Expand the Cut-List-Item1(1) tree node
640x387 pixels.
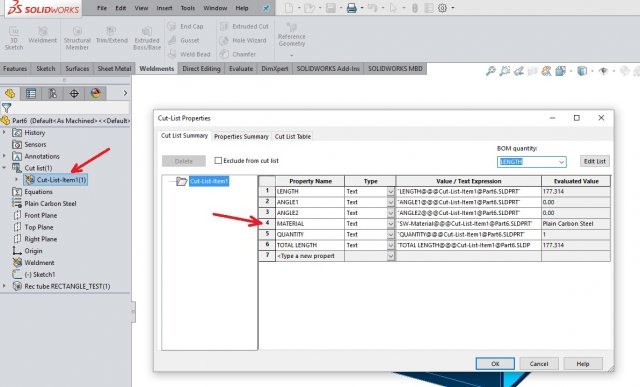click(17, 180)
